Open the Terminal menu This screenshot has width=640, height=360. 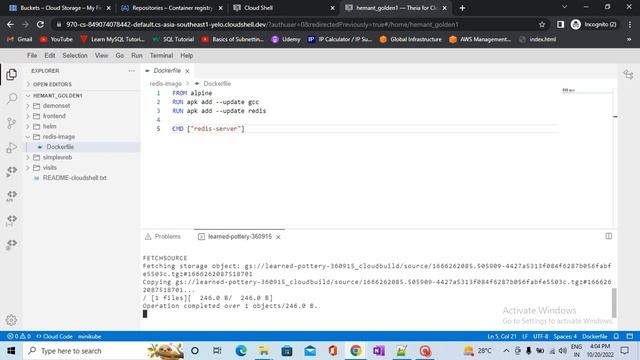[x=161, y=56]
